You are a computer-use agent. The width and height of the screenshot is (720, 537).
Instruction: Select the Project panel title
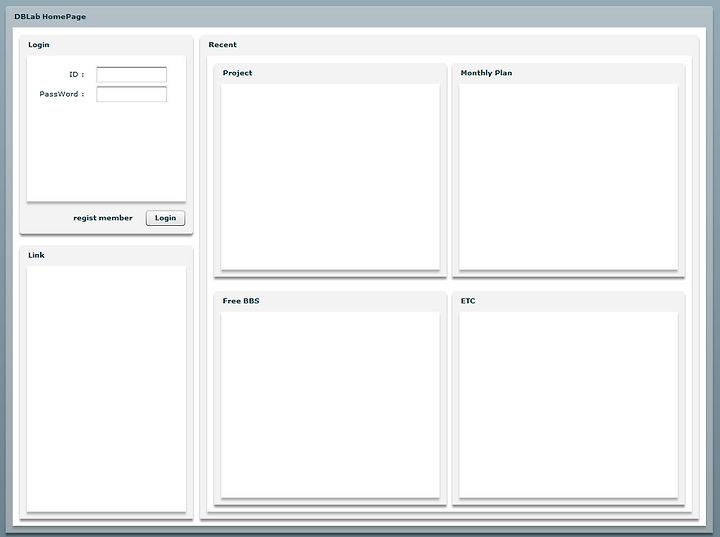[x=237, y=73]
